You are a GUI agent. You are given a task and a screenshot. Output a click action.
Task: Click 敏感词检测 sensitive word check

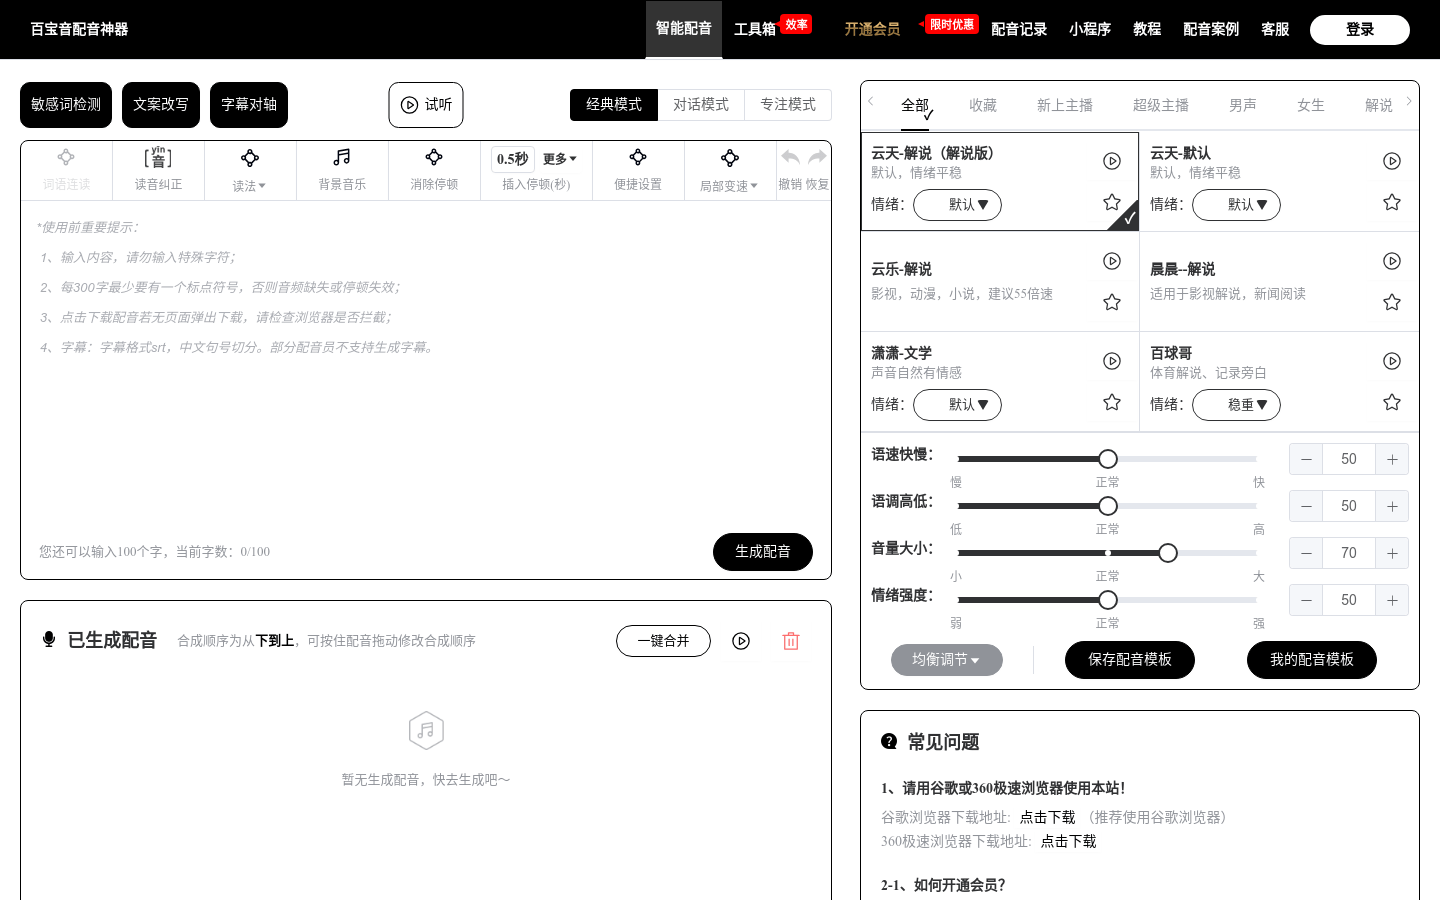coord(66,105)
